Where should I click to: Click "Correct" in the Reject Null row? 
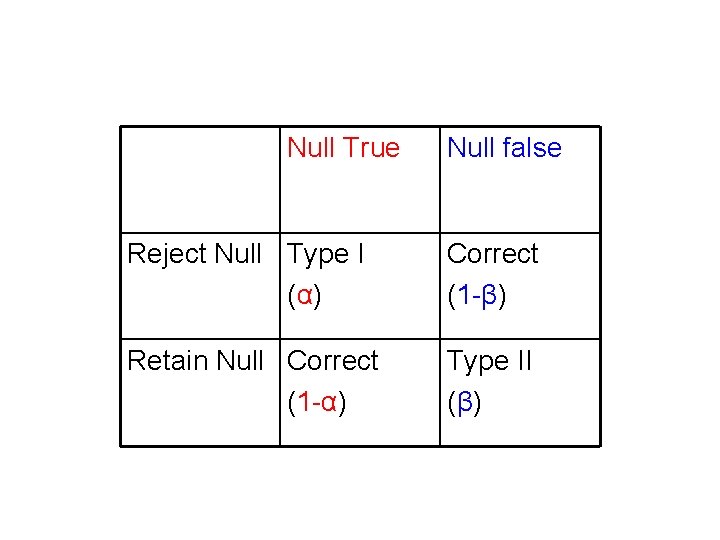point(492,254)
